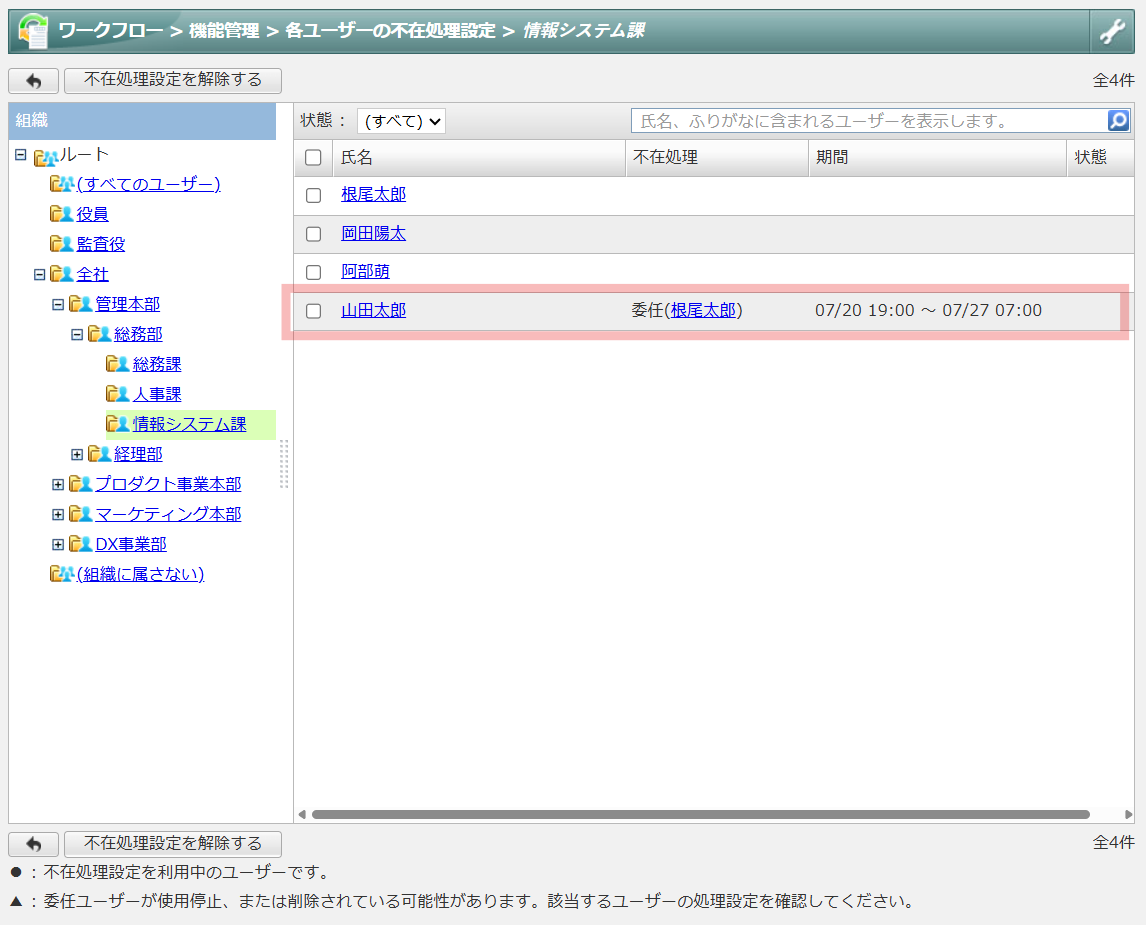Screen dimensions: 1146x925
Task: Toggle the select-all checkbox in table header
Action: (x=314, y=157)
